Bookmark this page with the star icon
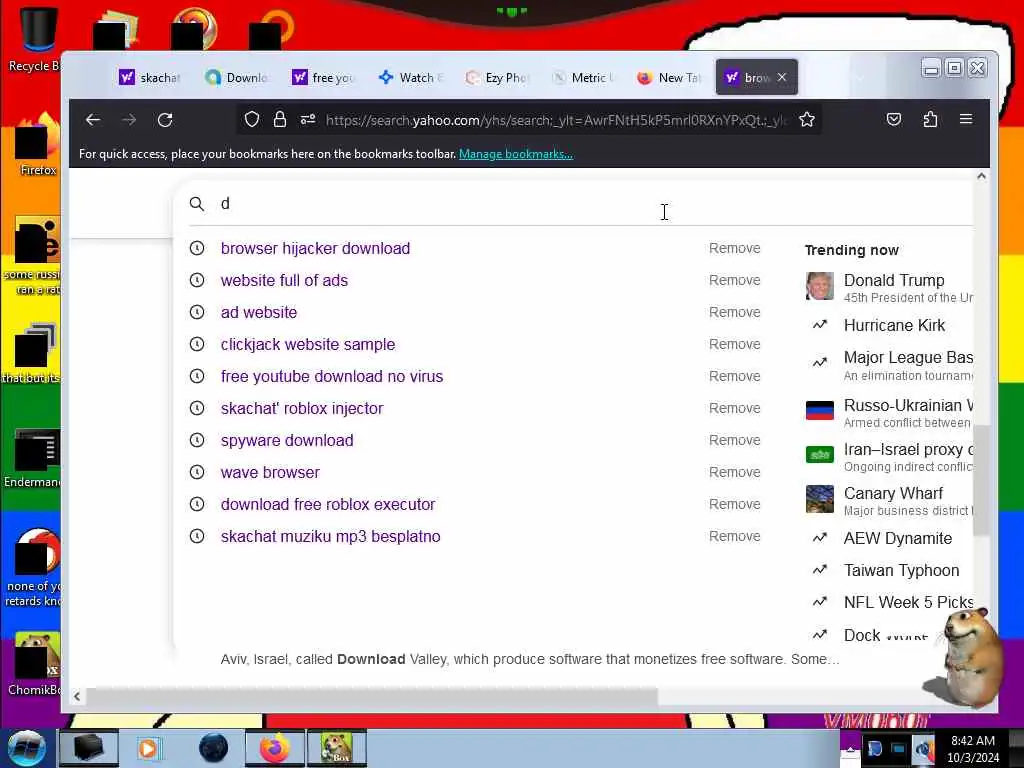Screen dimensions: 1024x768 tap(807, 120)
